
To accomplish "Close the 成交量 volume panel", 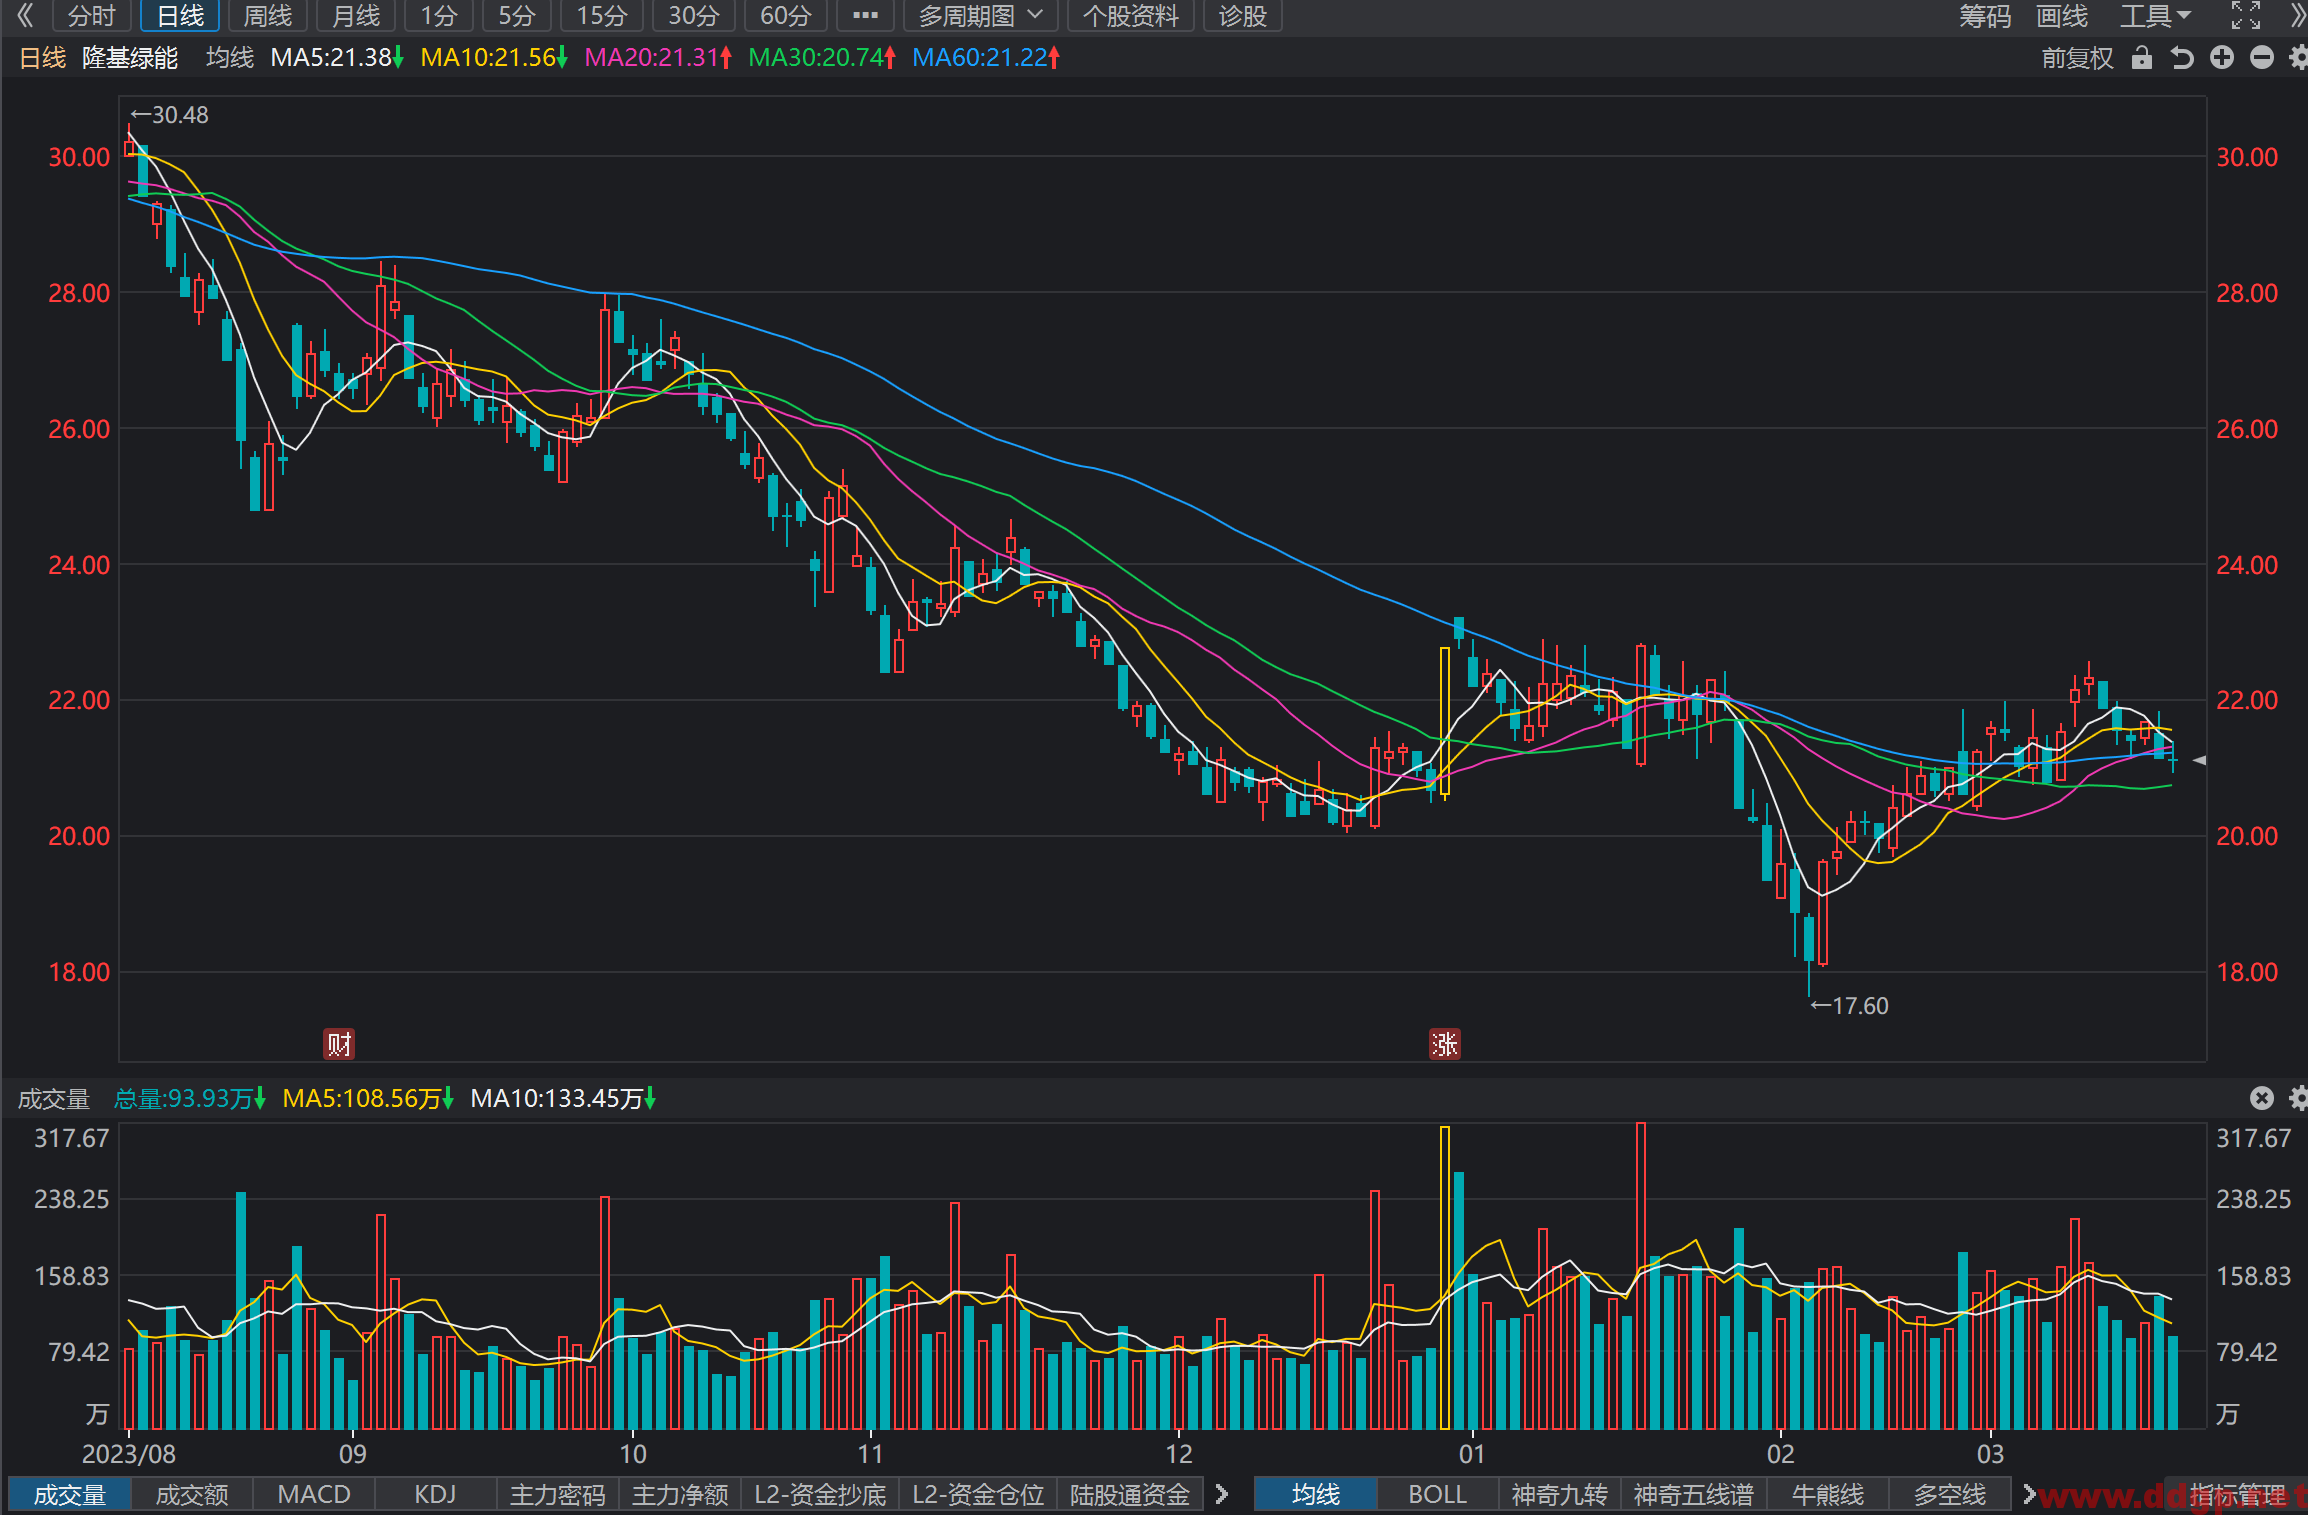I will pyautogui.click(x=2262, y=1098).
